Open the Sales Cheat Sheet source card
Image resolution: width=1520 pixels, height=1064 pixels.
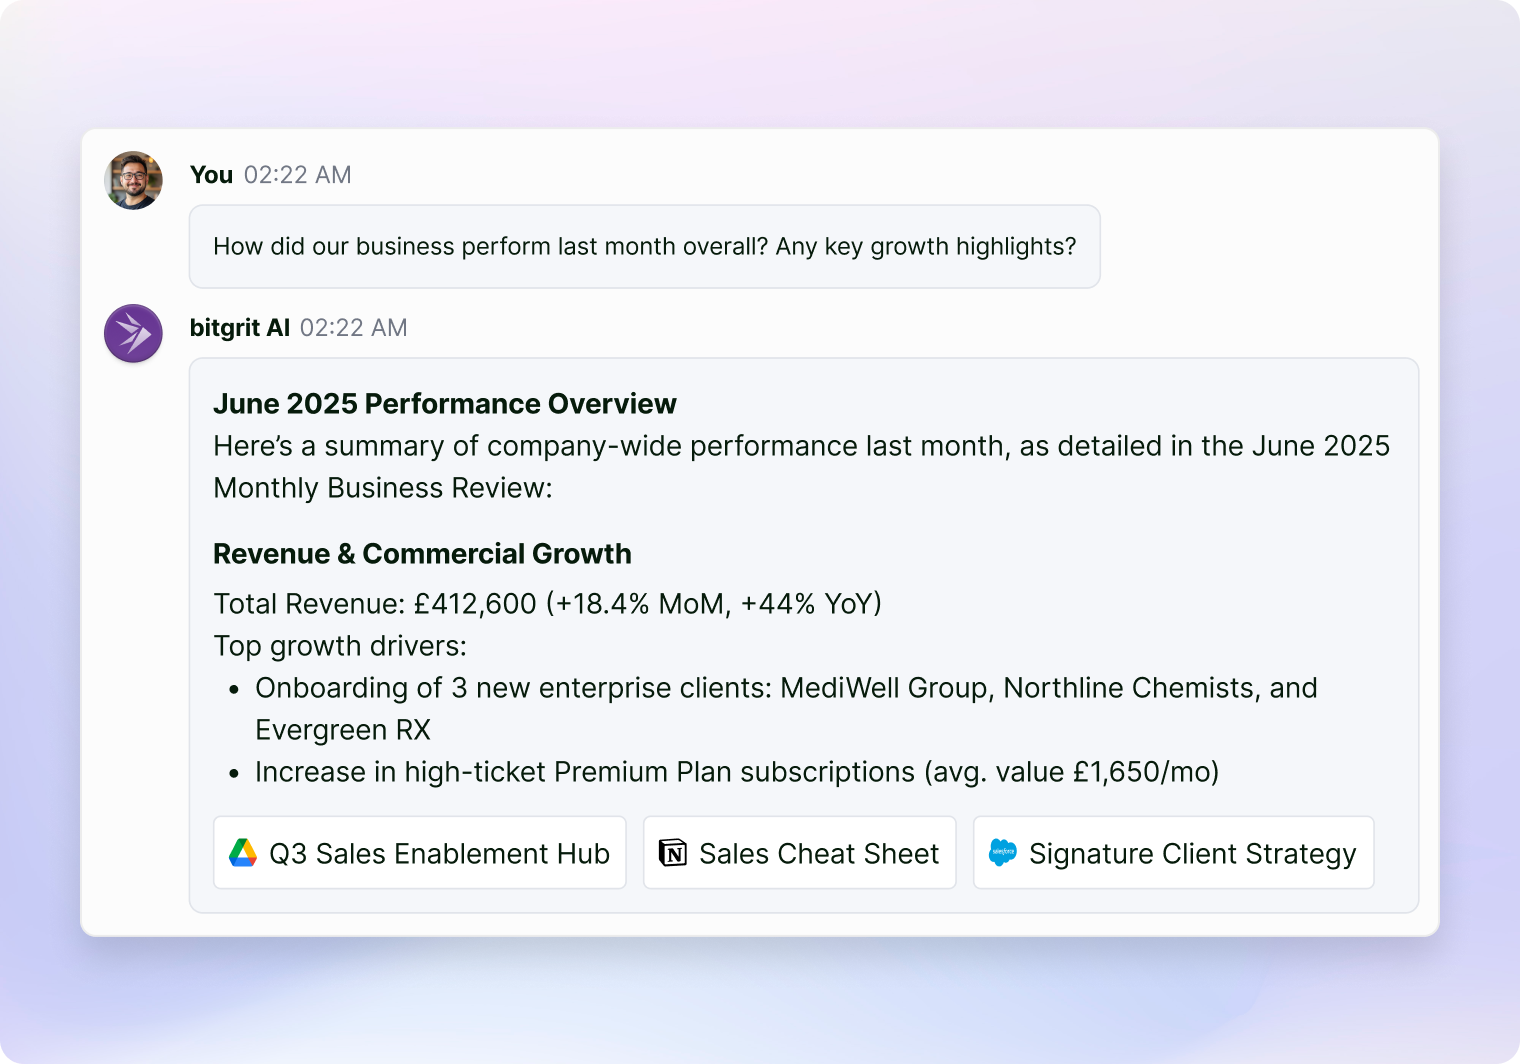coord(799,853)
